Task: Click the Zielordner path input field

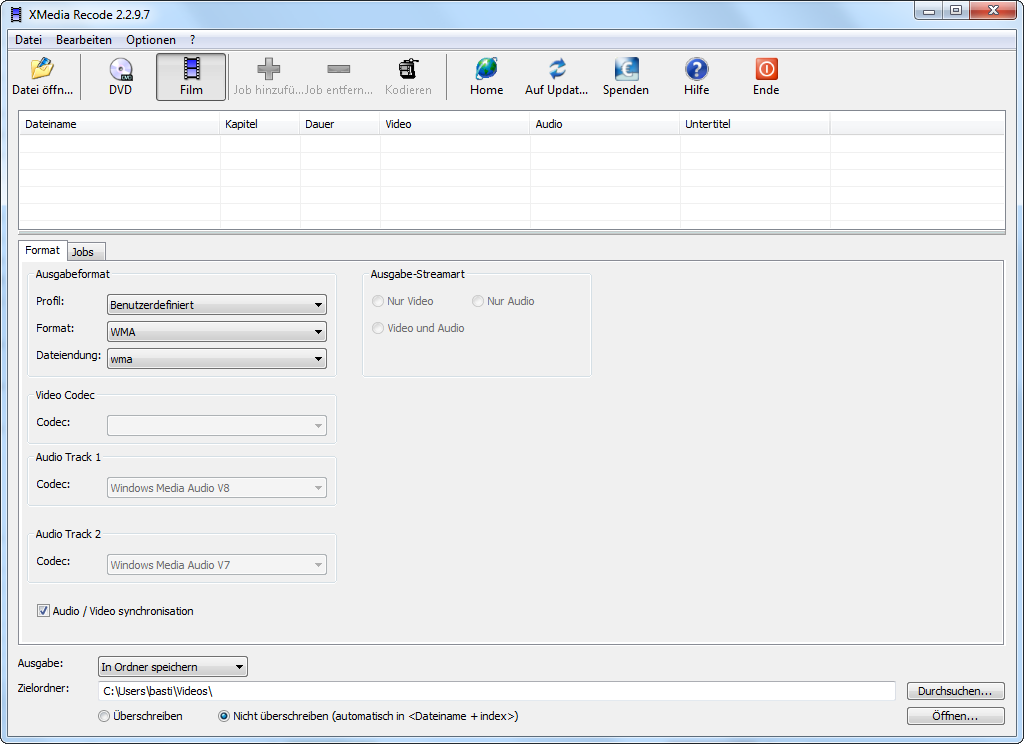Action: (x=497, y=691)
